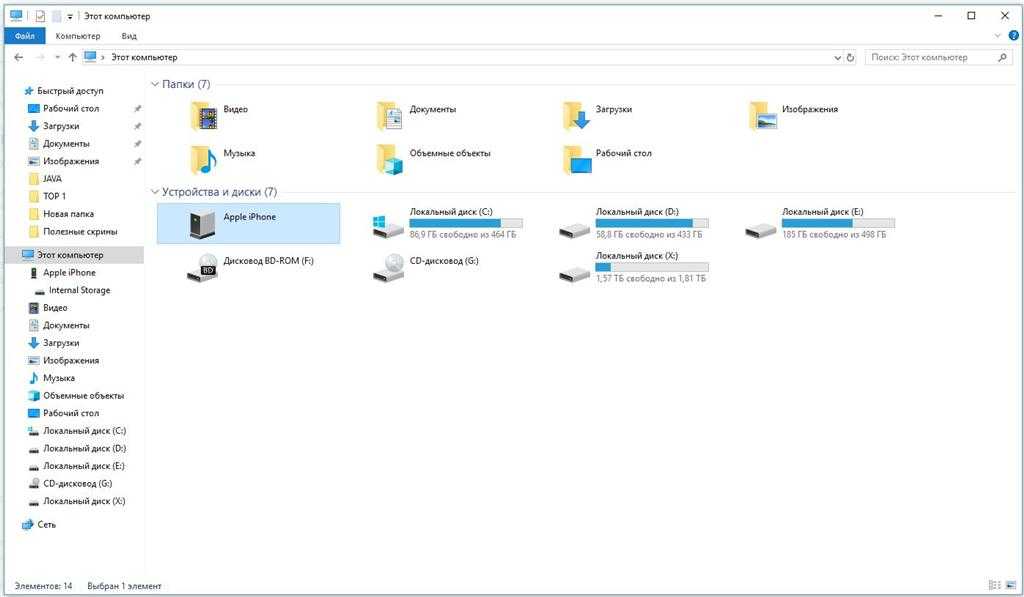Image resolution: width=1024 pixels, height=597 pixels.
Task: Open Новая папка in sidebar
Action: point(68,214)
